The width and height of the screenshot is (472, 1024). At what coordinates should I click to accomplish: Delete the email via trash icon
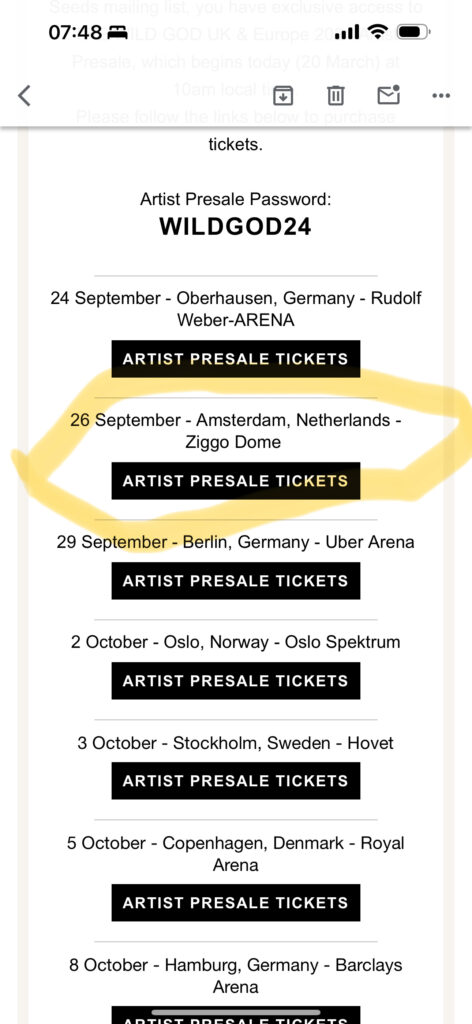[335, 95]
